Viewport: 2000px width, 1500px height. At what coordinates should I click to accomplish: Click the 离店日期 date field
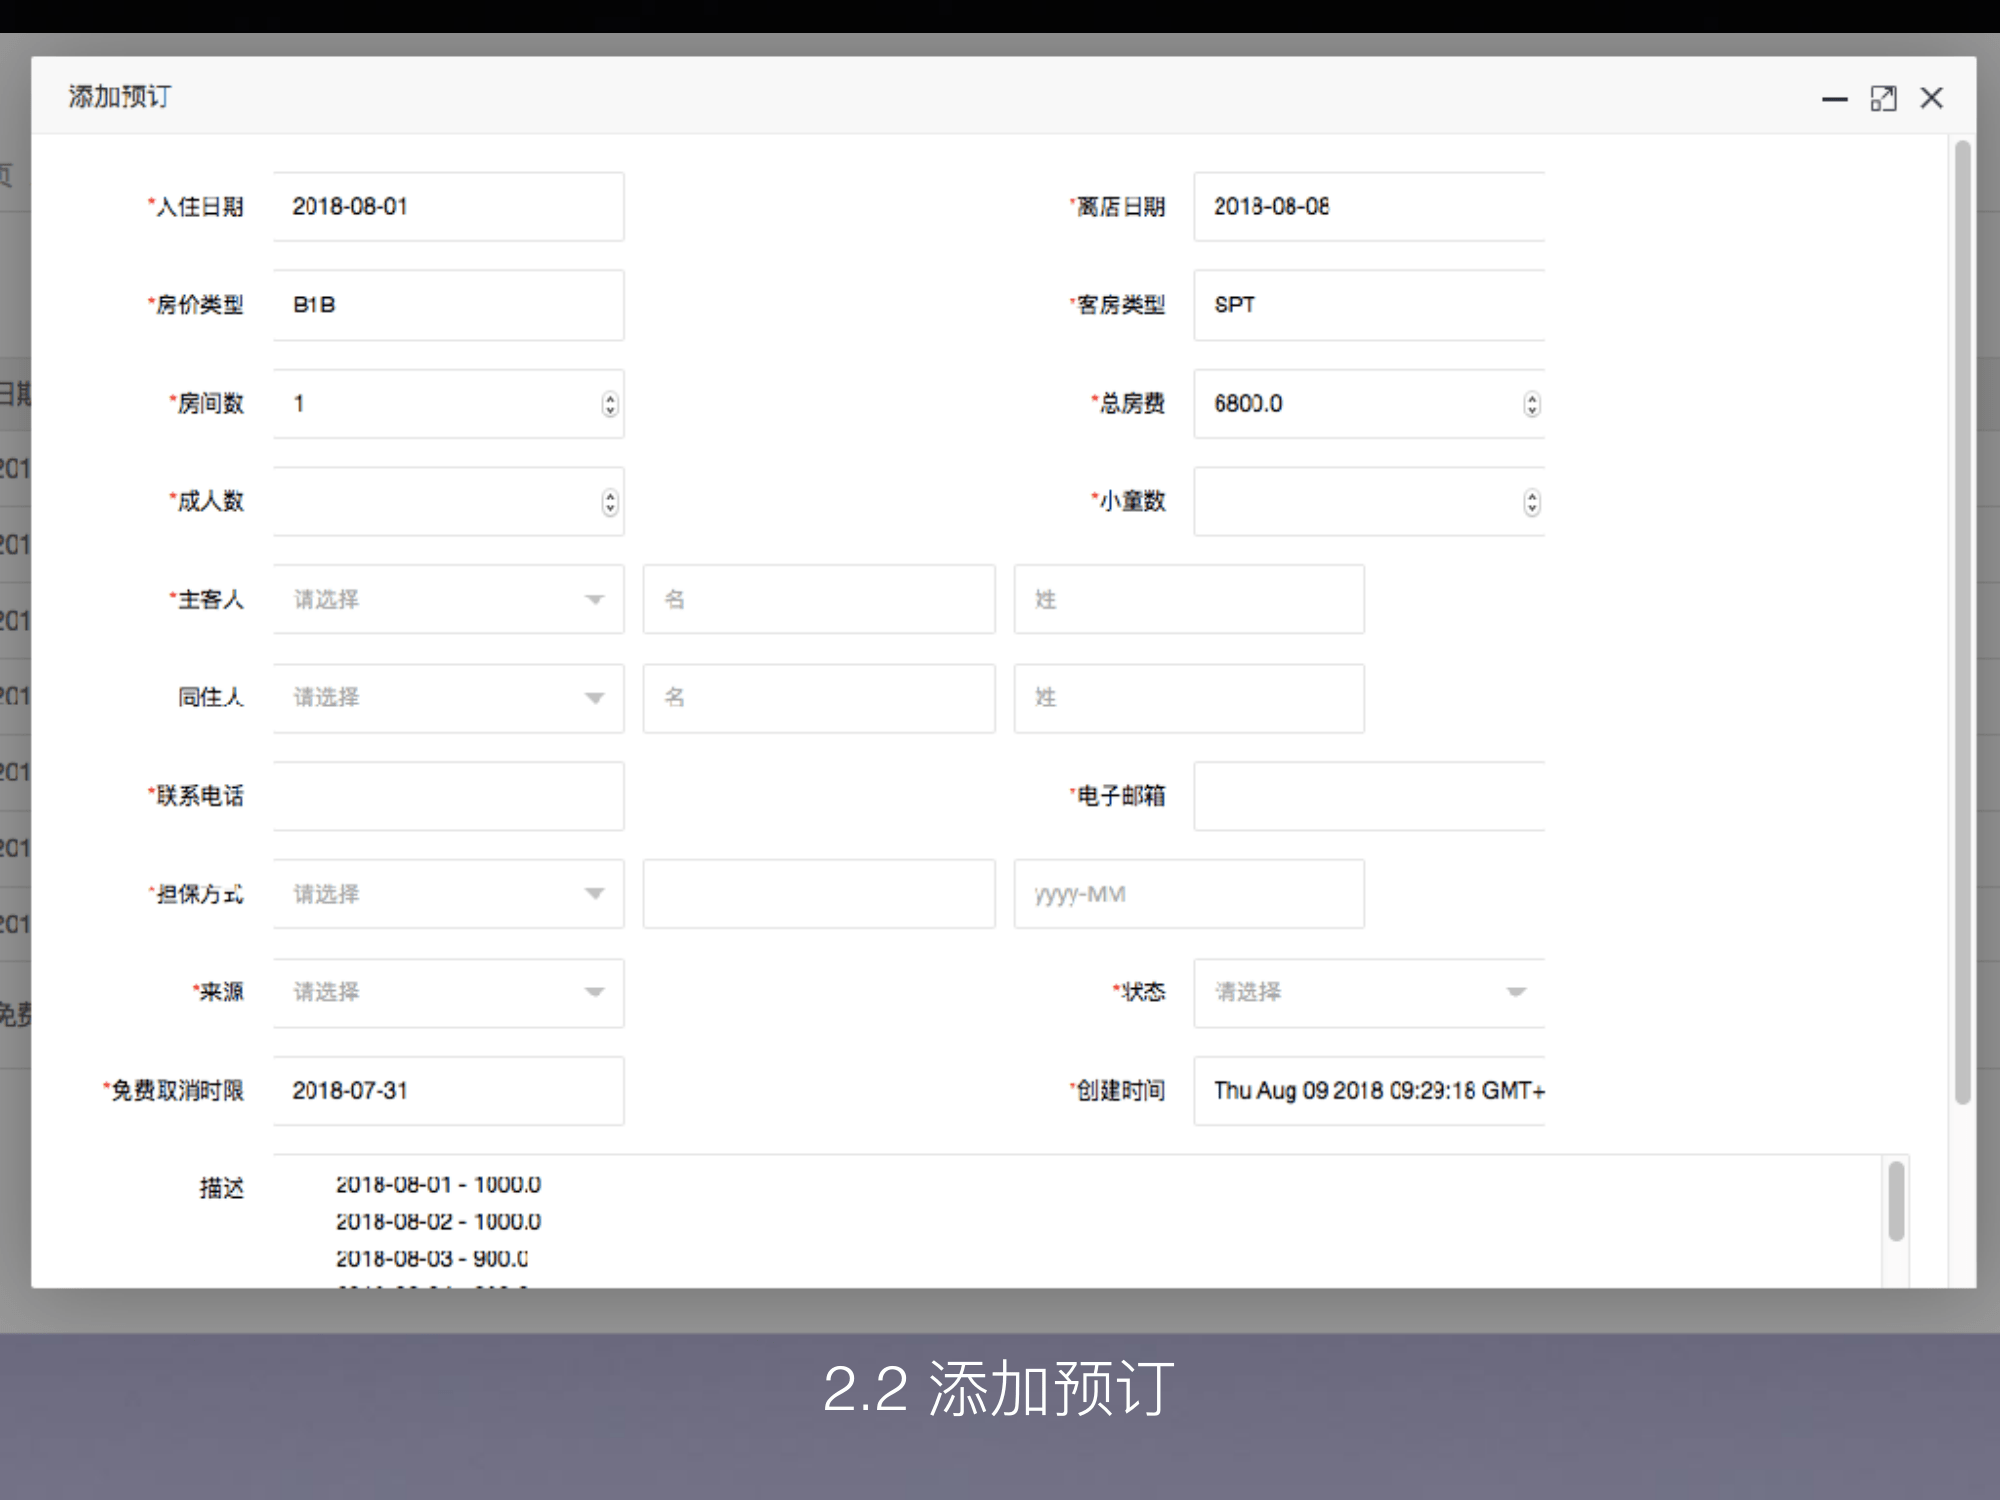pyautogui.click(x=1368, y=207)
